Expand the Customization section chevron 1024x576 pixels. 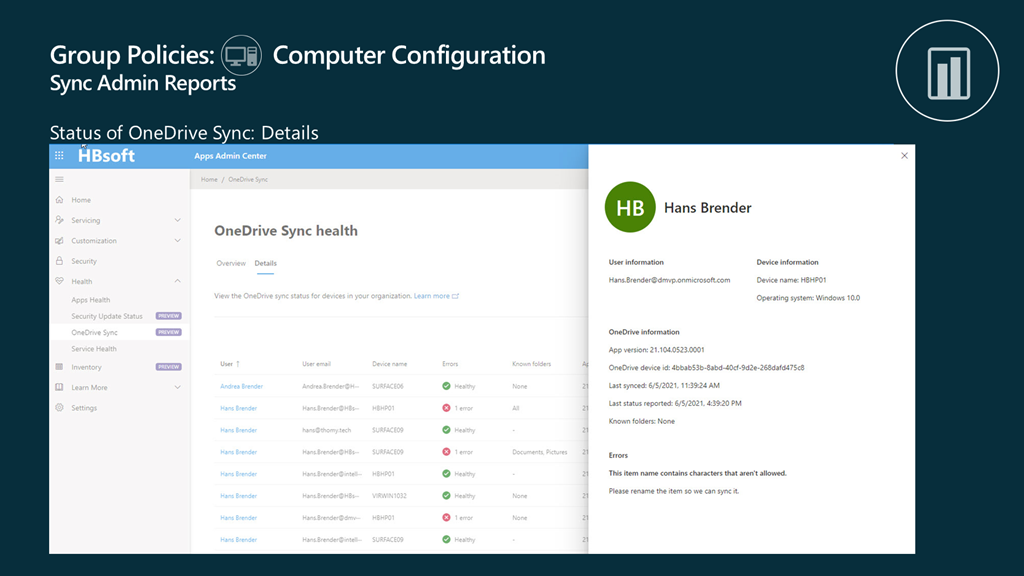(177, 241)
